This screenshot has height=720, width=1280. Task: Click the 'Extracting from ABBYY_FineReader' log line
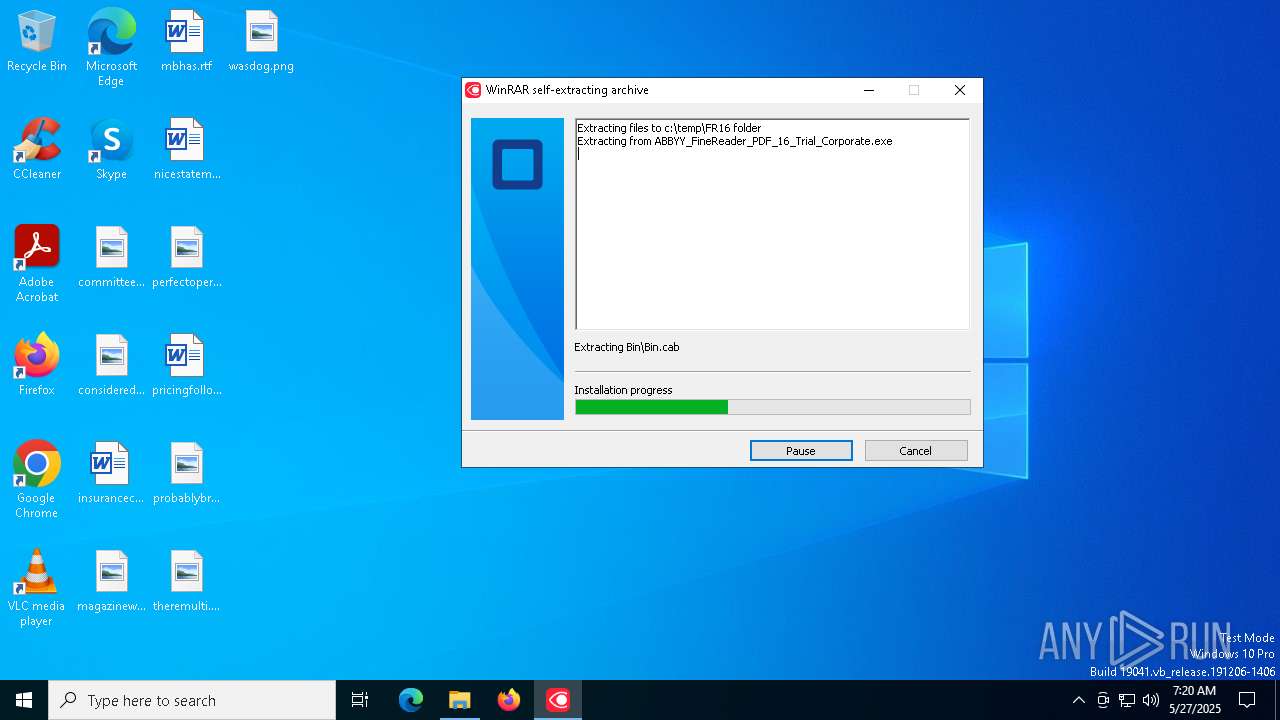735,141
